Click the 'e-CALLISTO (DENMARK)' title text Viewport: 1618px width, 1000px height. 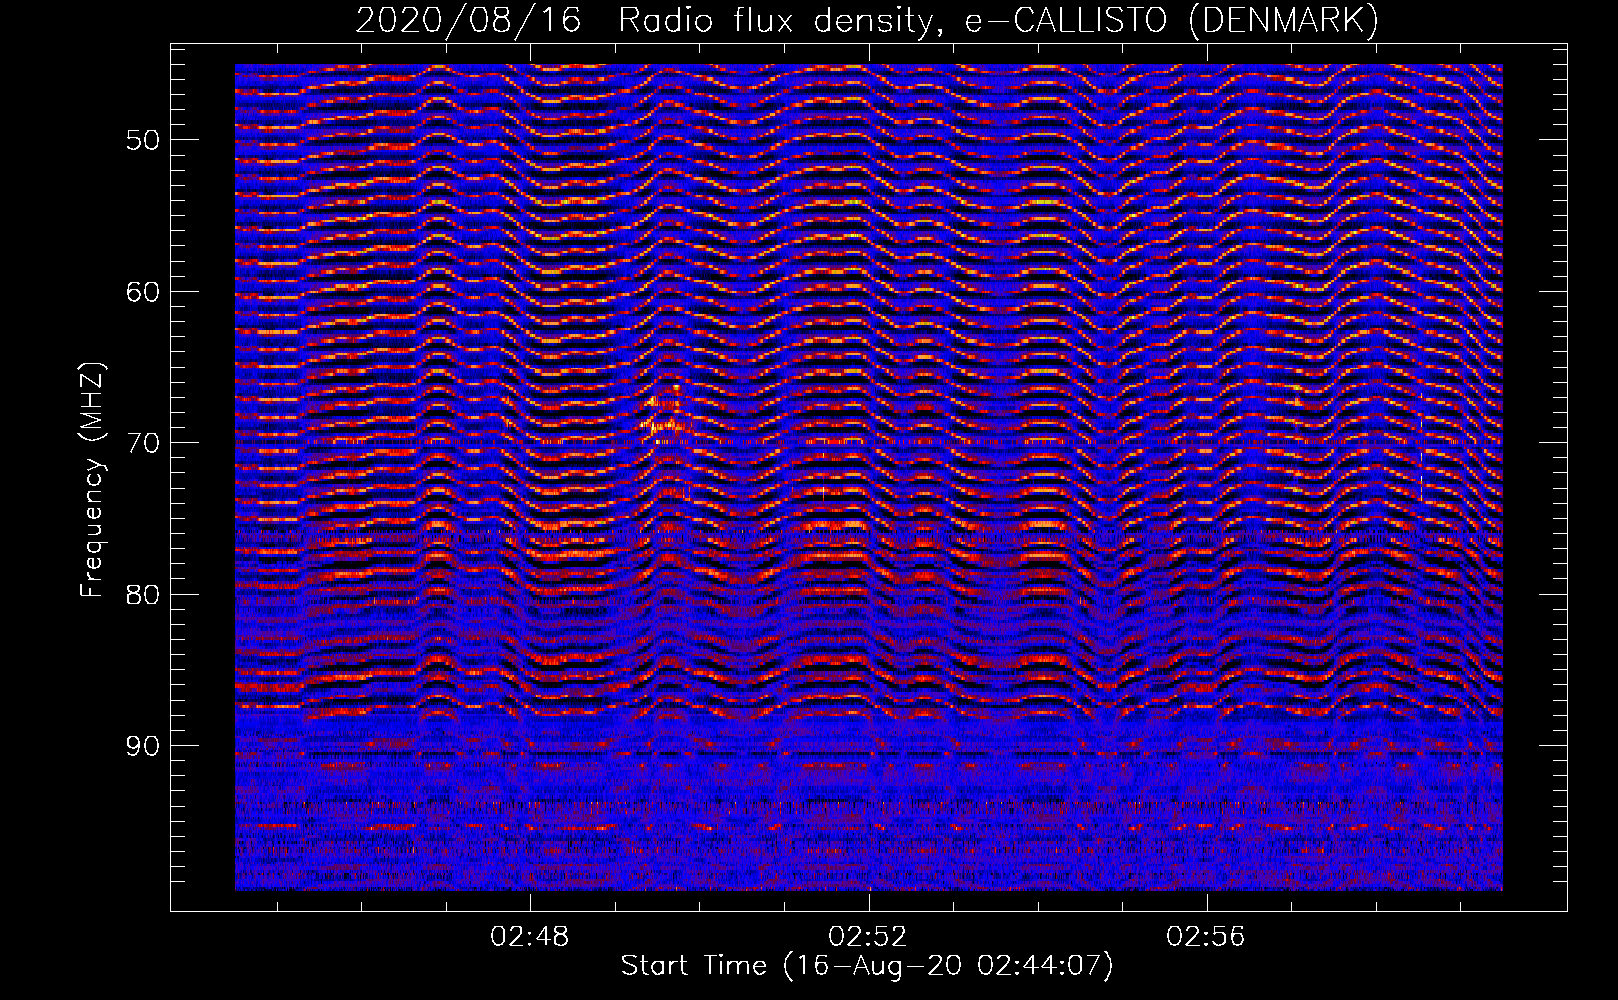[1171, 20]
